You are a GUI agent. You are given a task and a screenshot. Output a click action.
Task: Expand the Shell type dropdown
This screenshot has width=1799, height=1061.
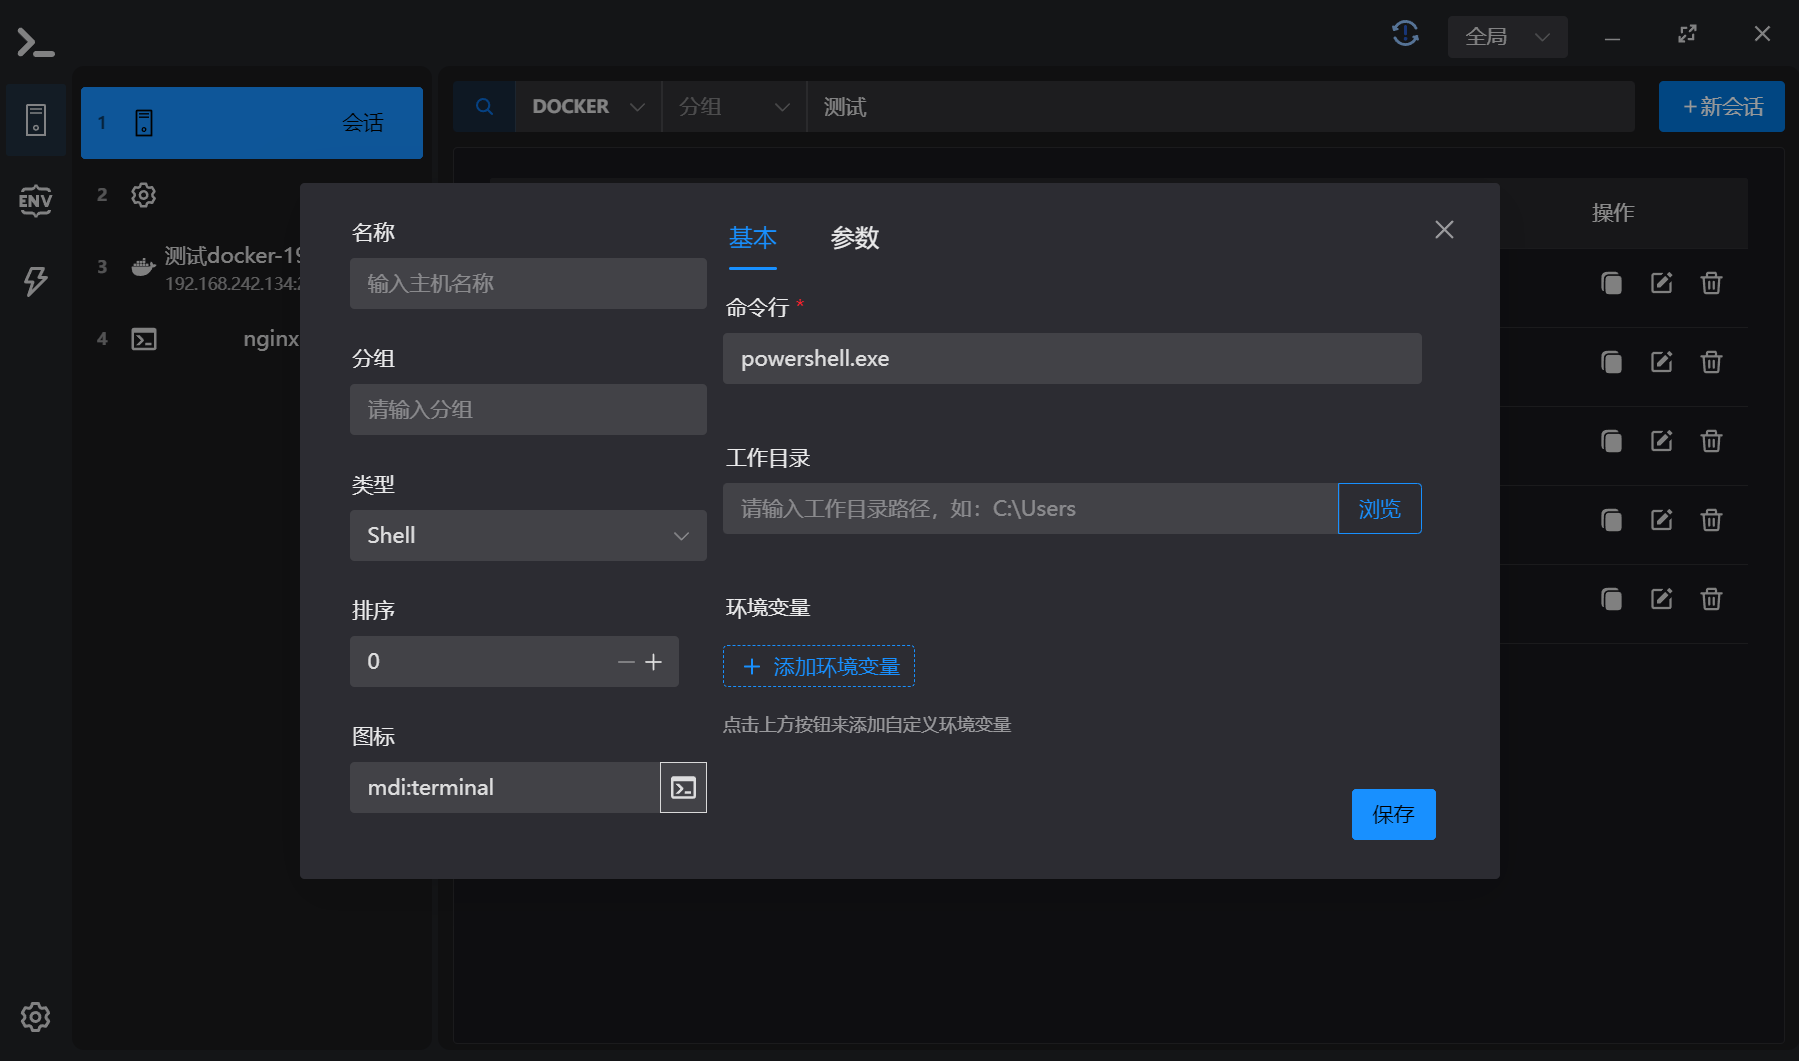click(x=528, y=536)
